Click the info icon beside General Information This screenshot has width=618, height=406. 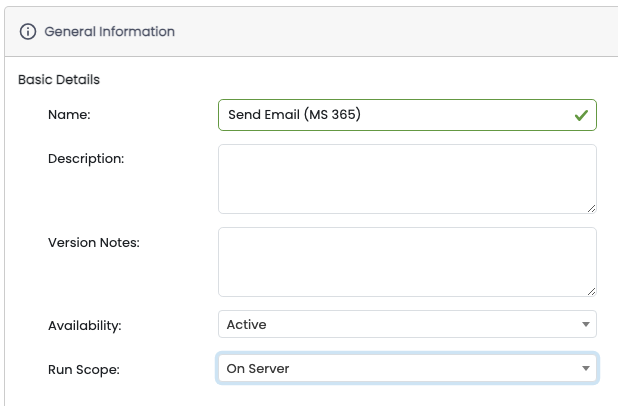click(x=28, y=32)
